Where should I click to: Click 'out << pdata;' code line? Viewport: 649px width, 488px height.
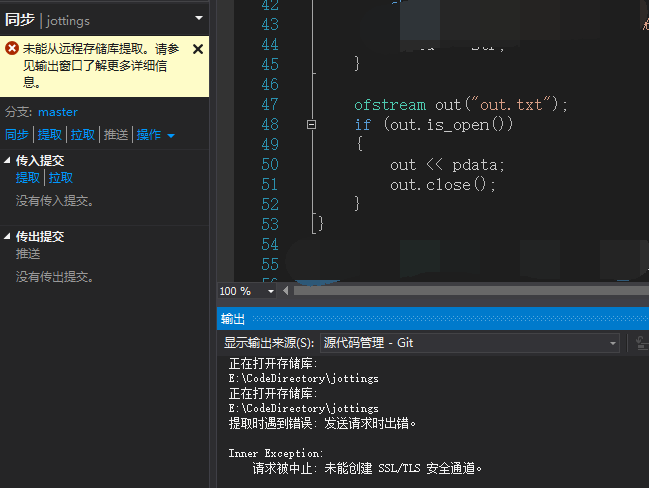447,165
